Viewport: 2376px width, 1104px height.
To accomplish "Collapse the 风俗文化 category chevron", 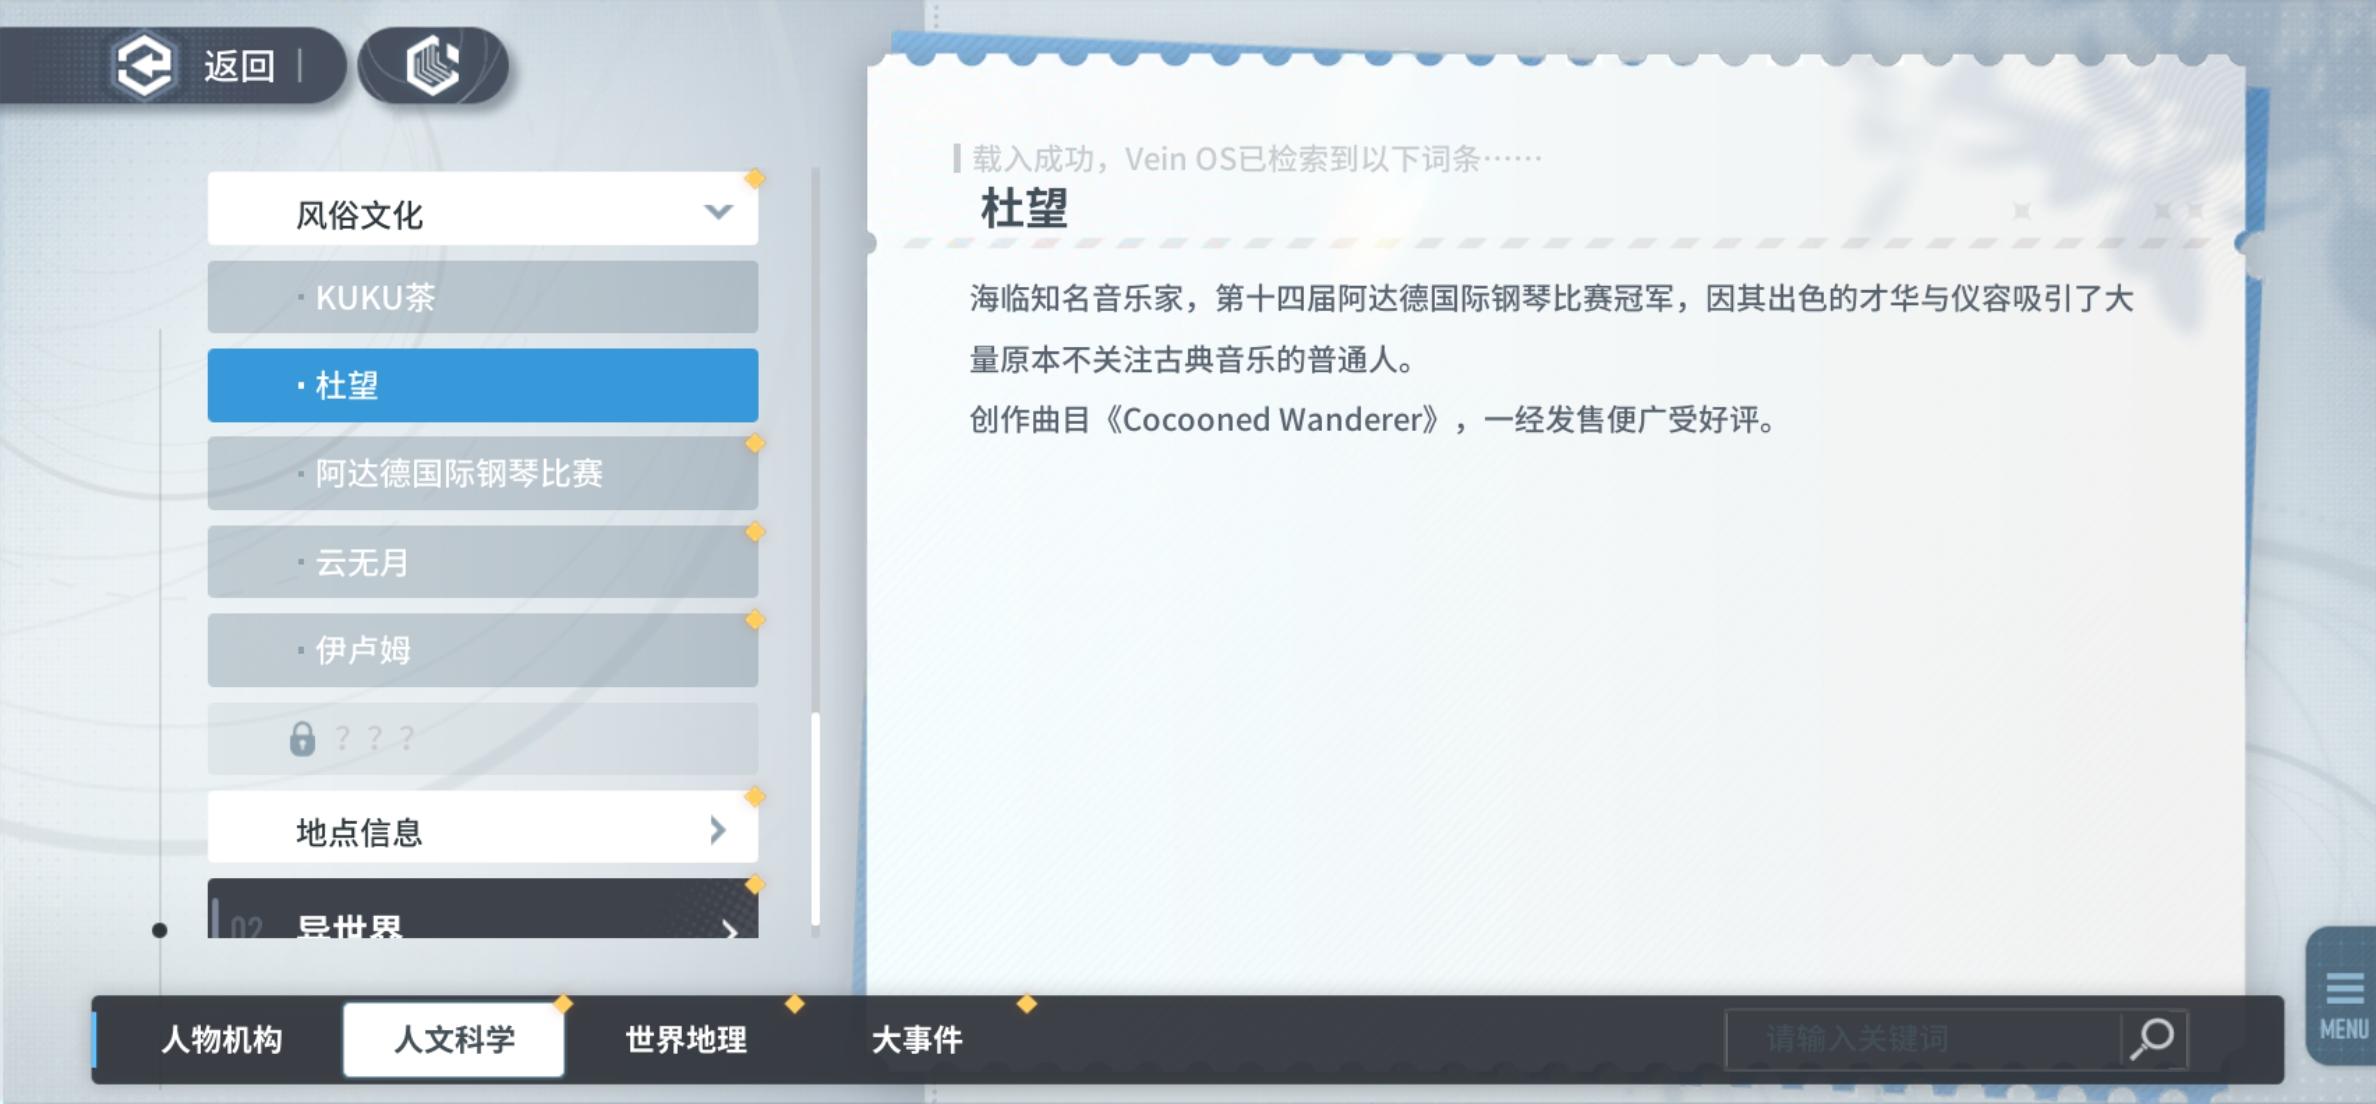I will point(718,211).
